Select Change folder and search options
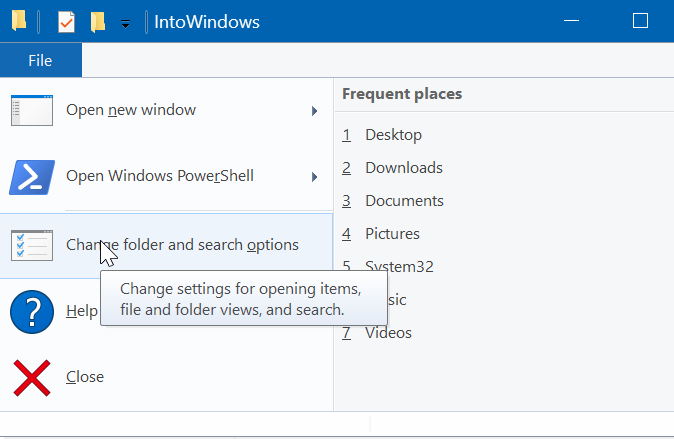 click(166, 246)
